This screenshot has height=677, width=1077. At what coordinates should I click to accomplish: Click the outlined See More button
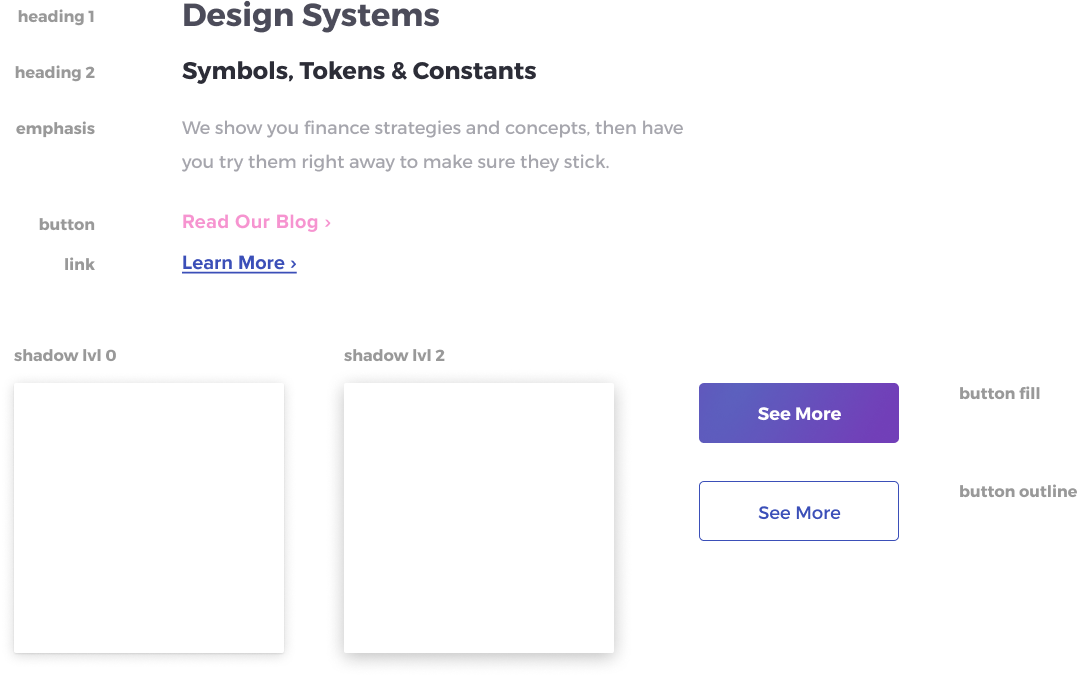tap(799, 511)
